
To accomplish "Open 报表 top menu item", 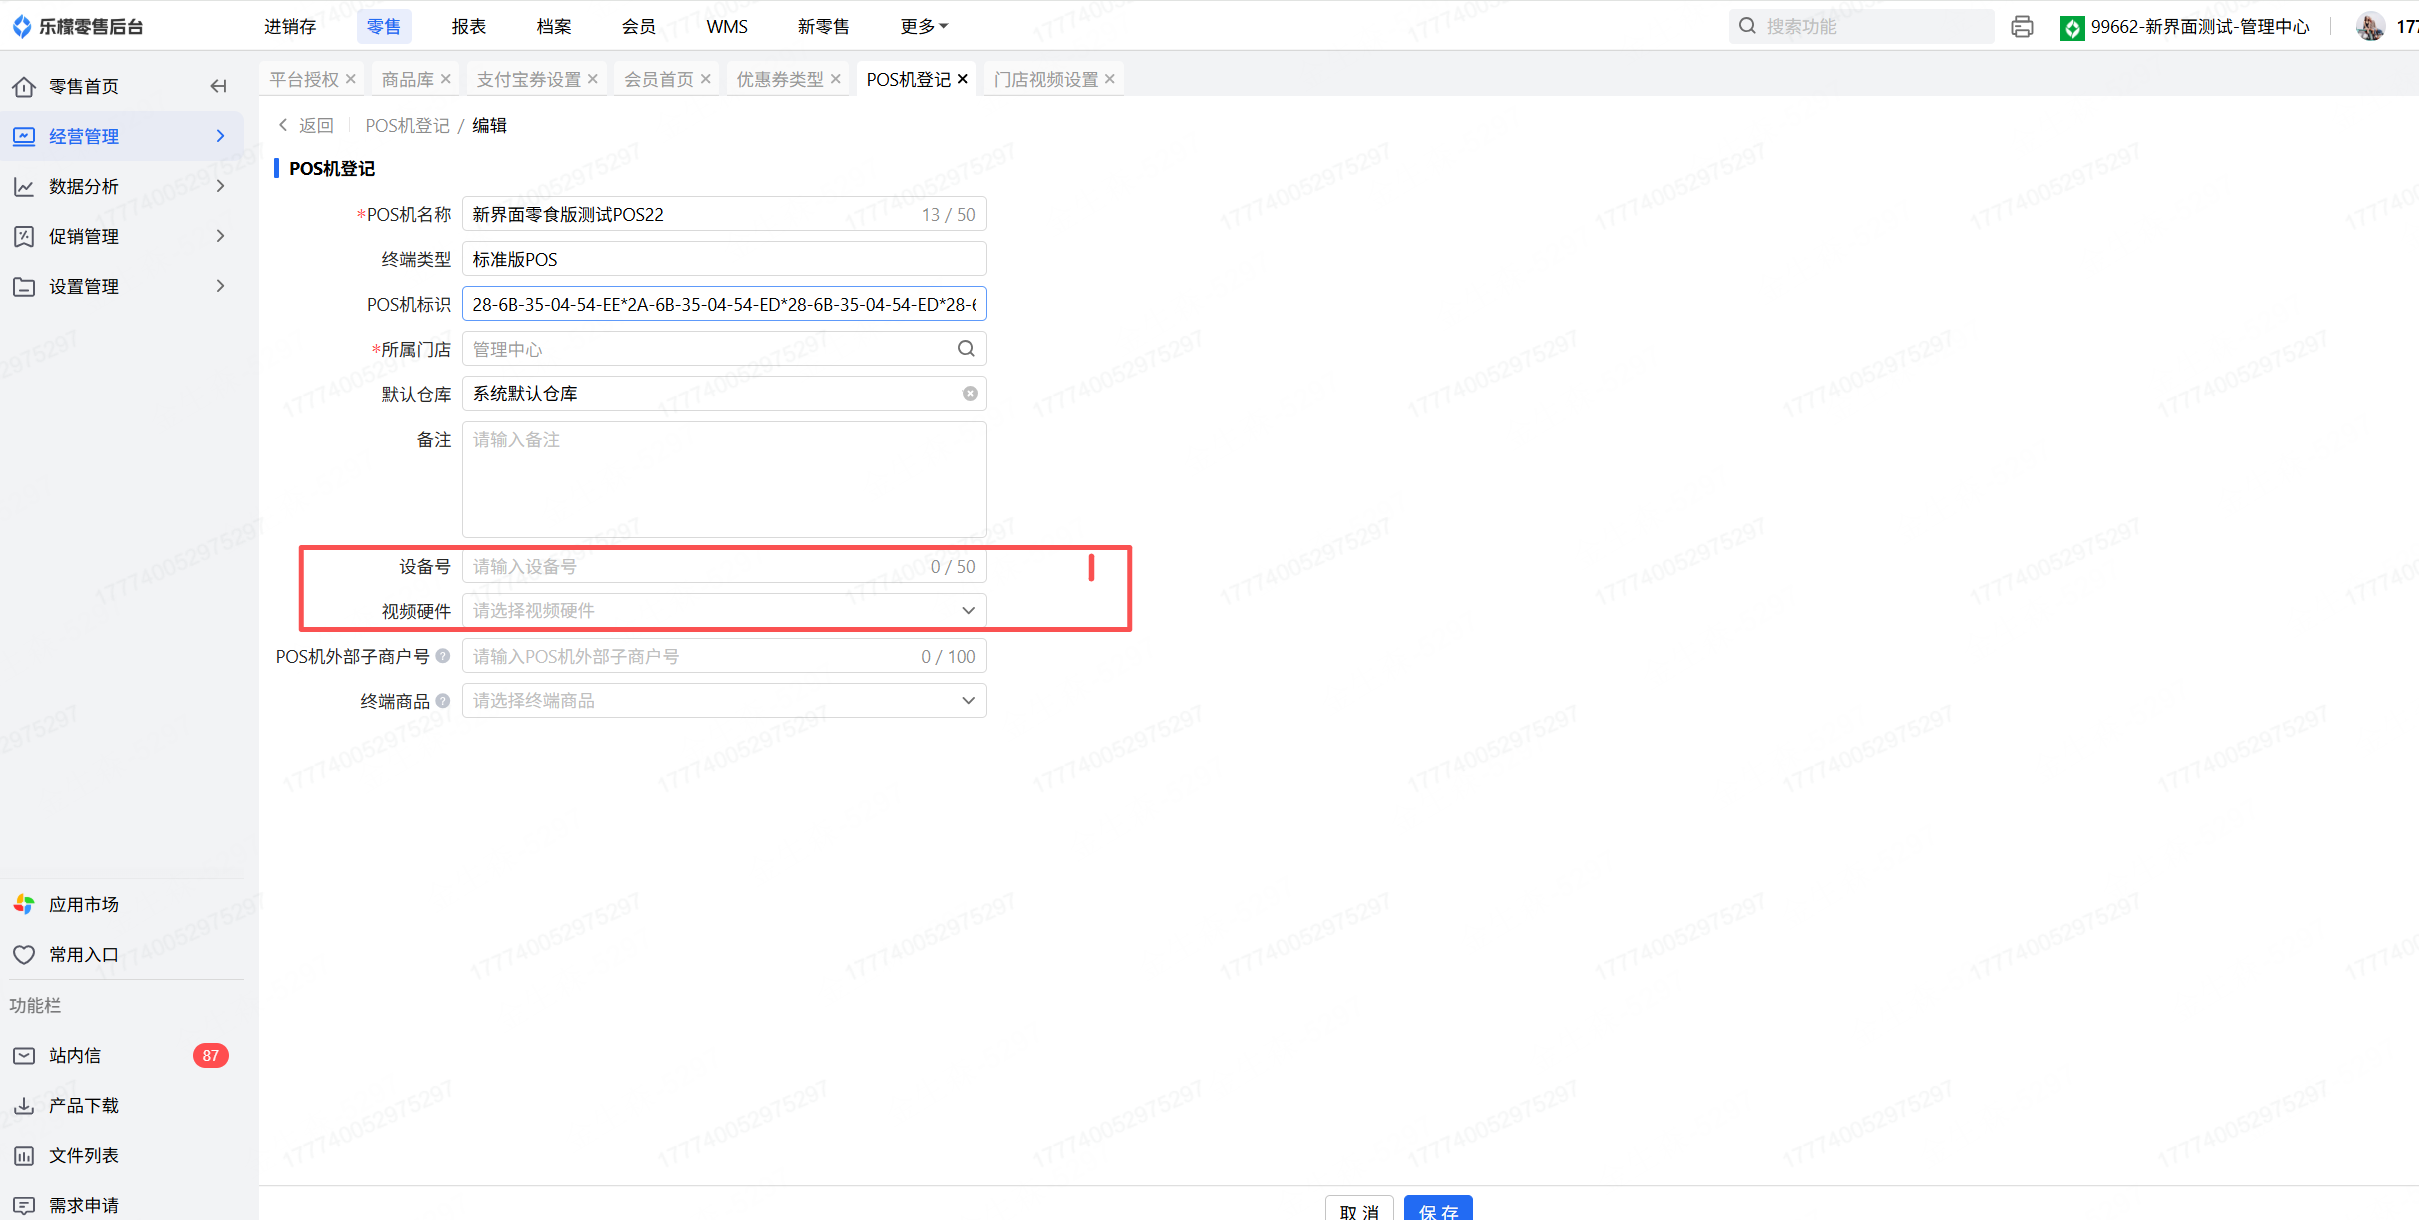I will (x=468, y=27).
